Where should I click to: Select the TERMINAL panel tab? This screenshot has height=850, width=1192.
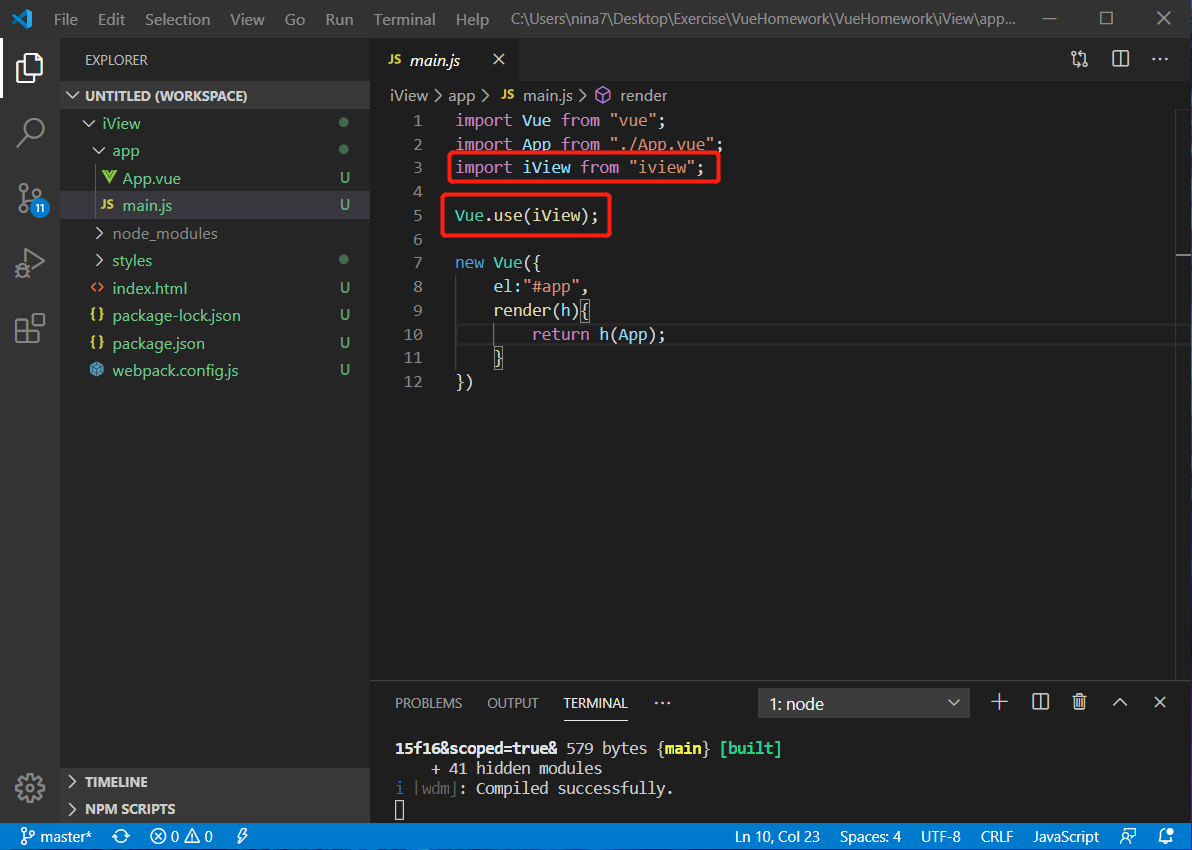point(595,703)
